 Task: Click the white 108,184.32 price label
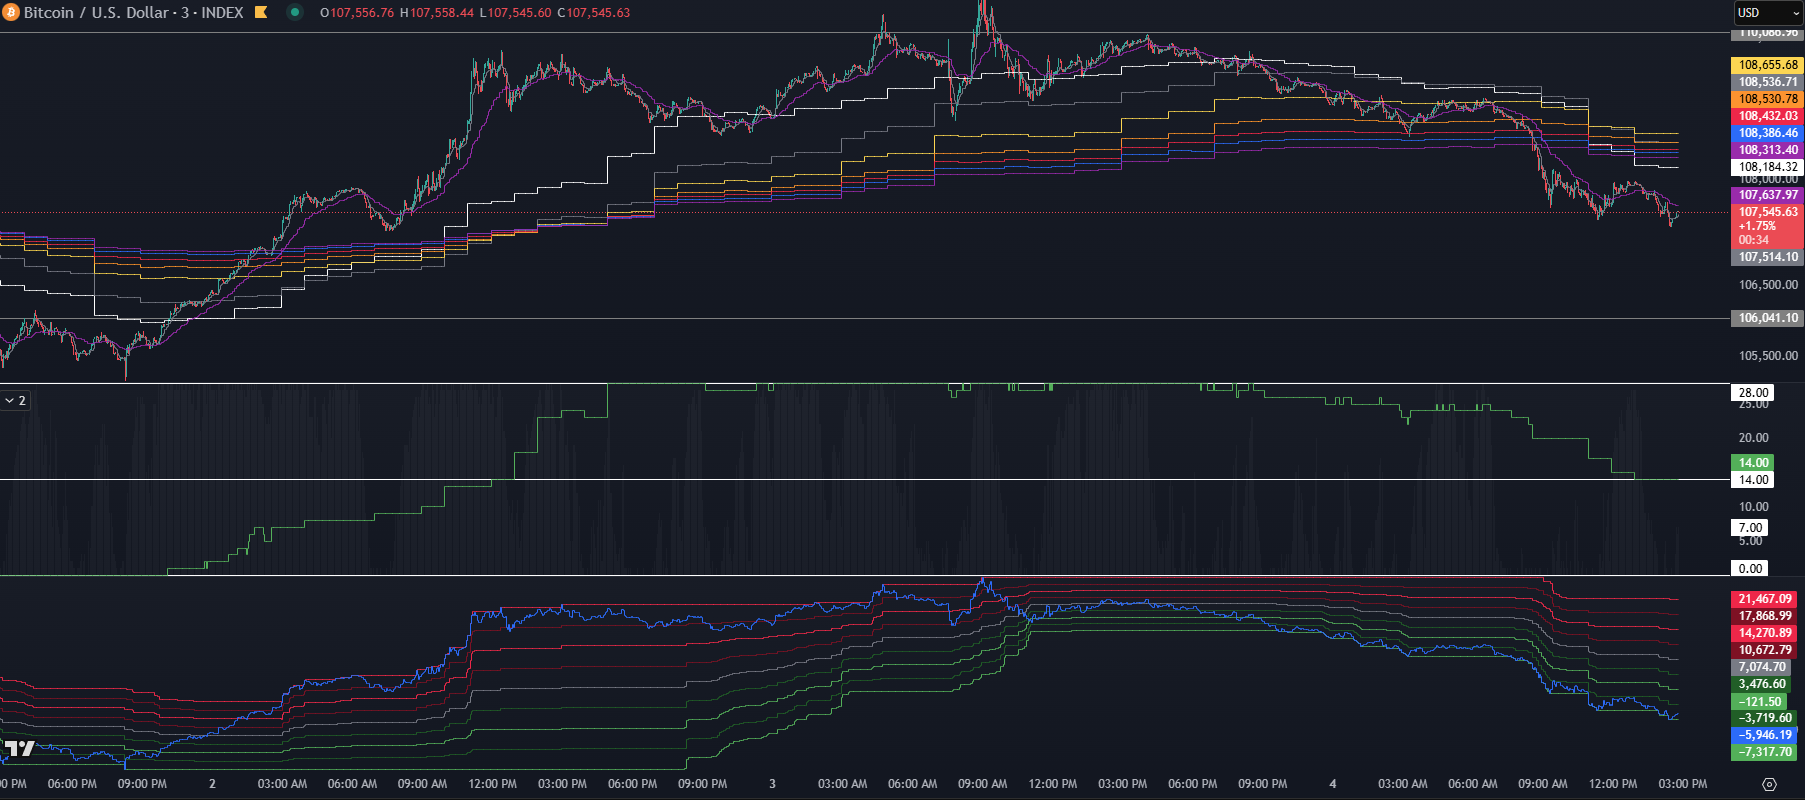1767,167
